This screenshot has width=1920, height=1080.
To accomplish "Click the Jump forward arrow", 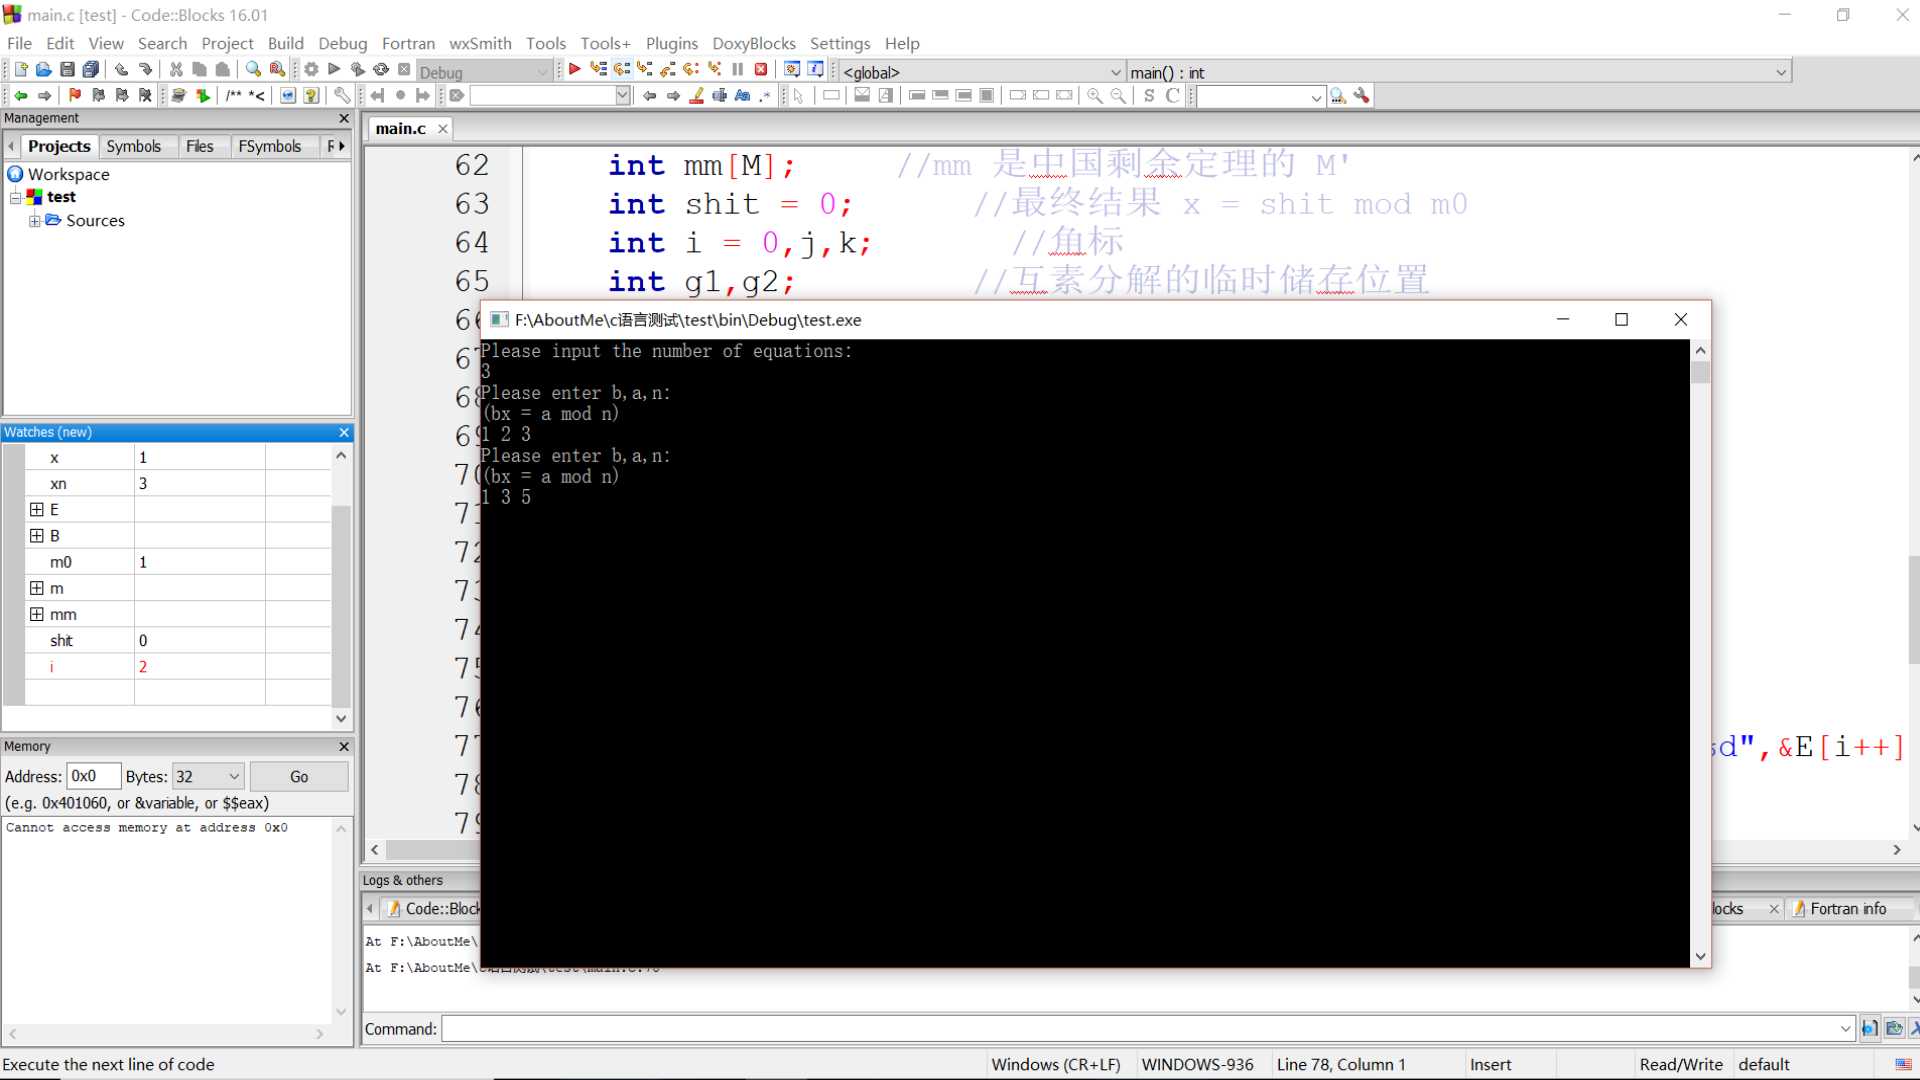I will tap(44, 95).
